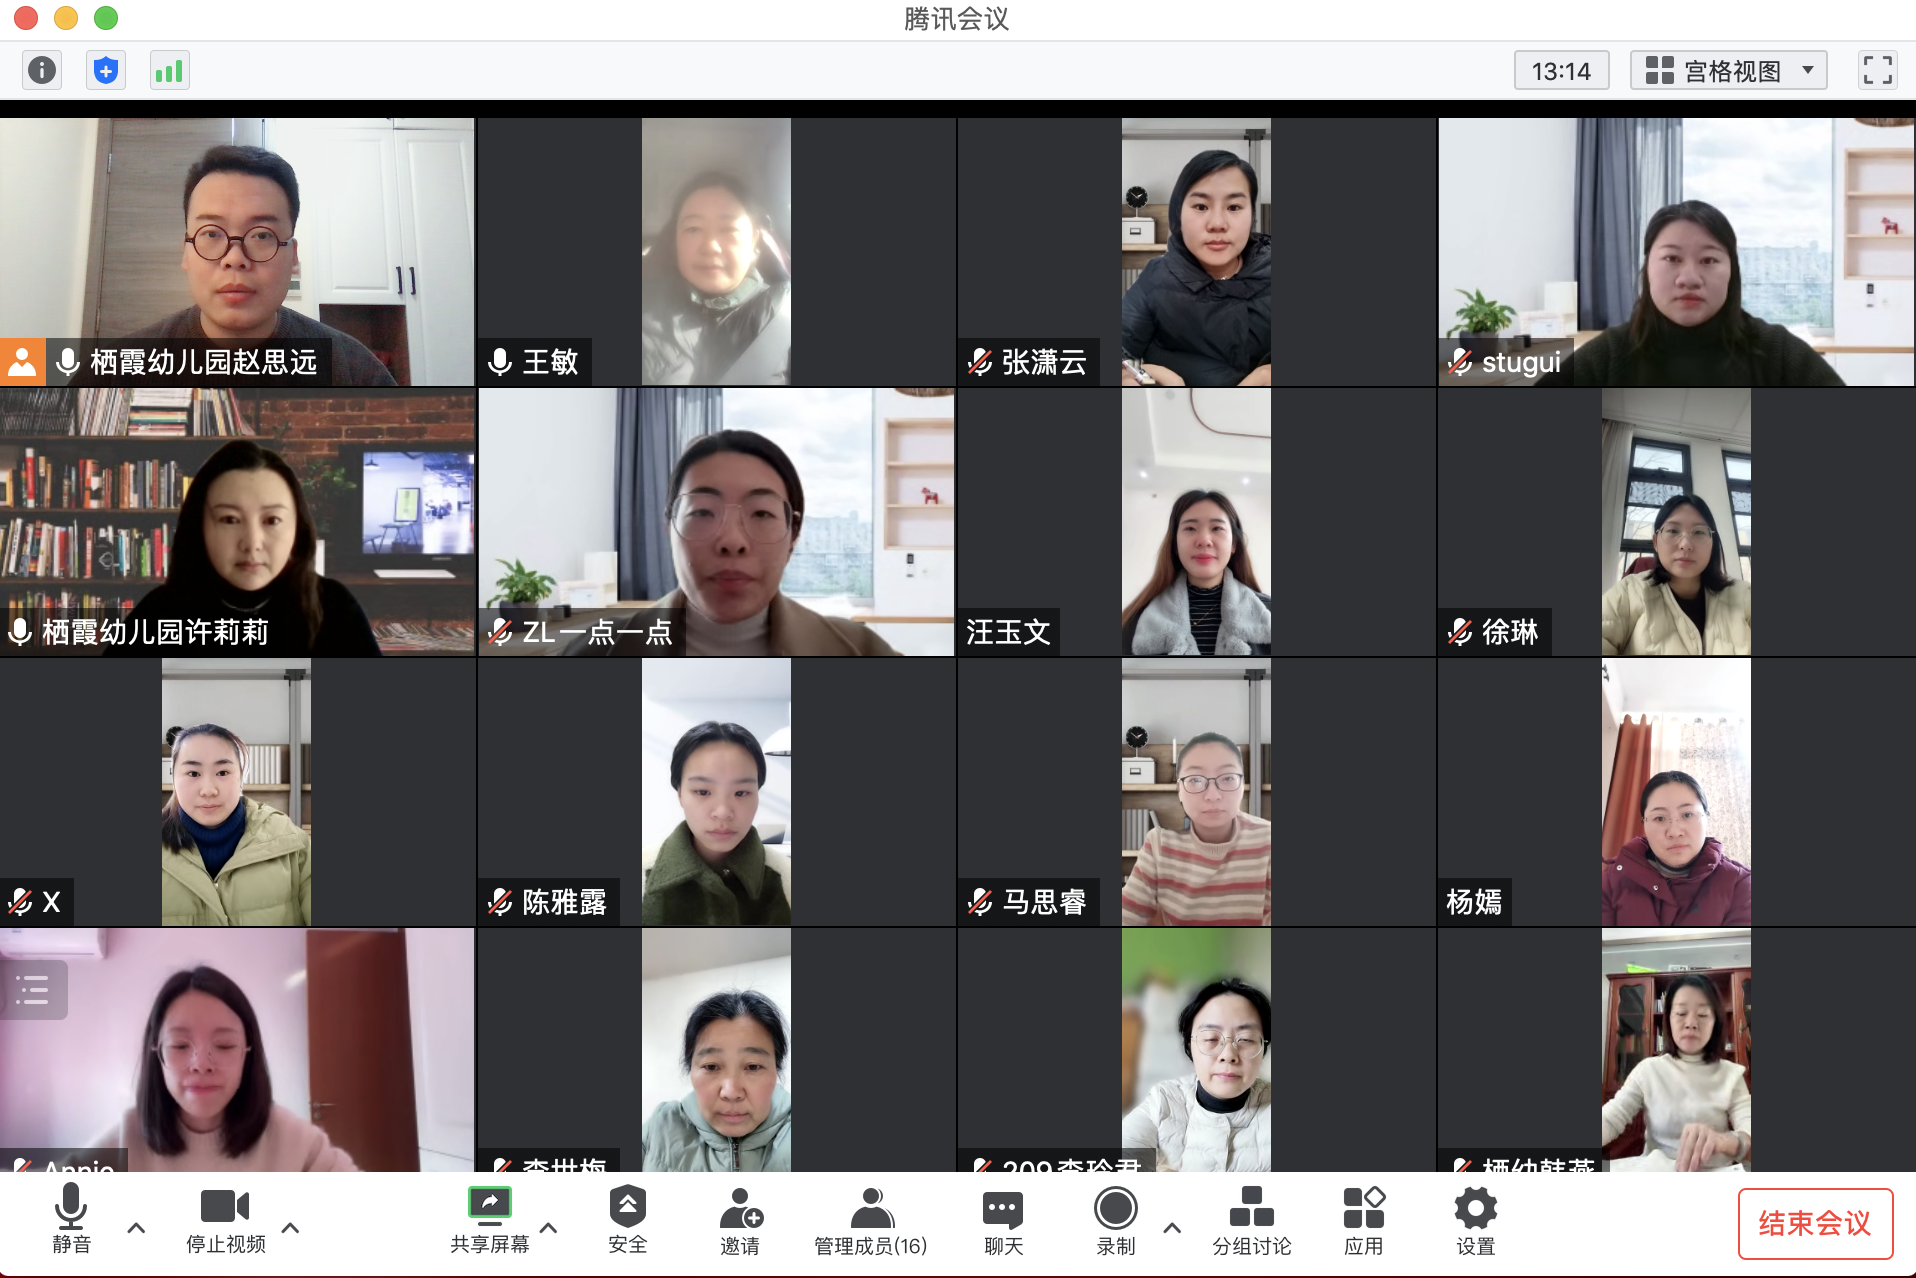Open 管理成员(16) participant list
The image size is (1916, 1278).
tap(870, 1221)
